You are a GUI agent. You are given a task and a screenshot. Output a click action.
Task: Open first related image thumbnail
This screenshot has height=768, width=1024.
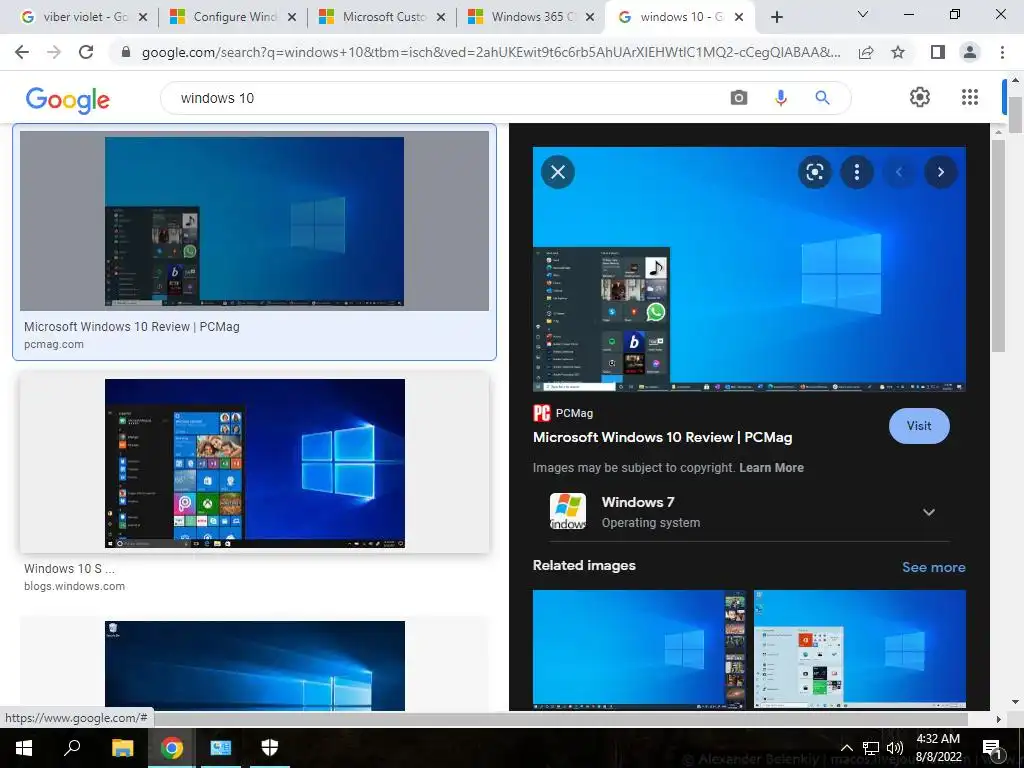[639, 649]
